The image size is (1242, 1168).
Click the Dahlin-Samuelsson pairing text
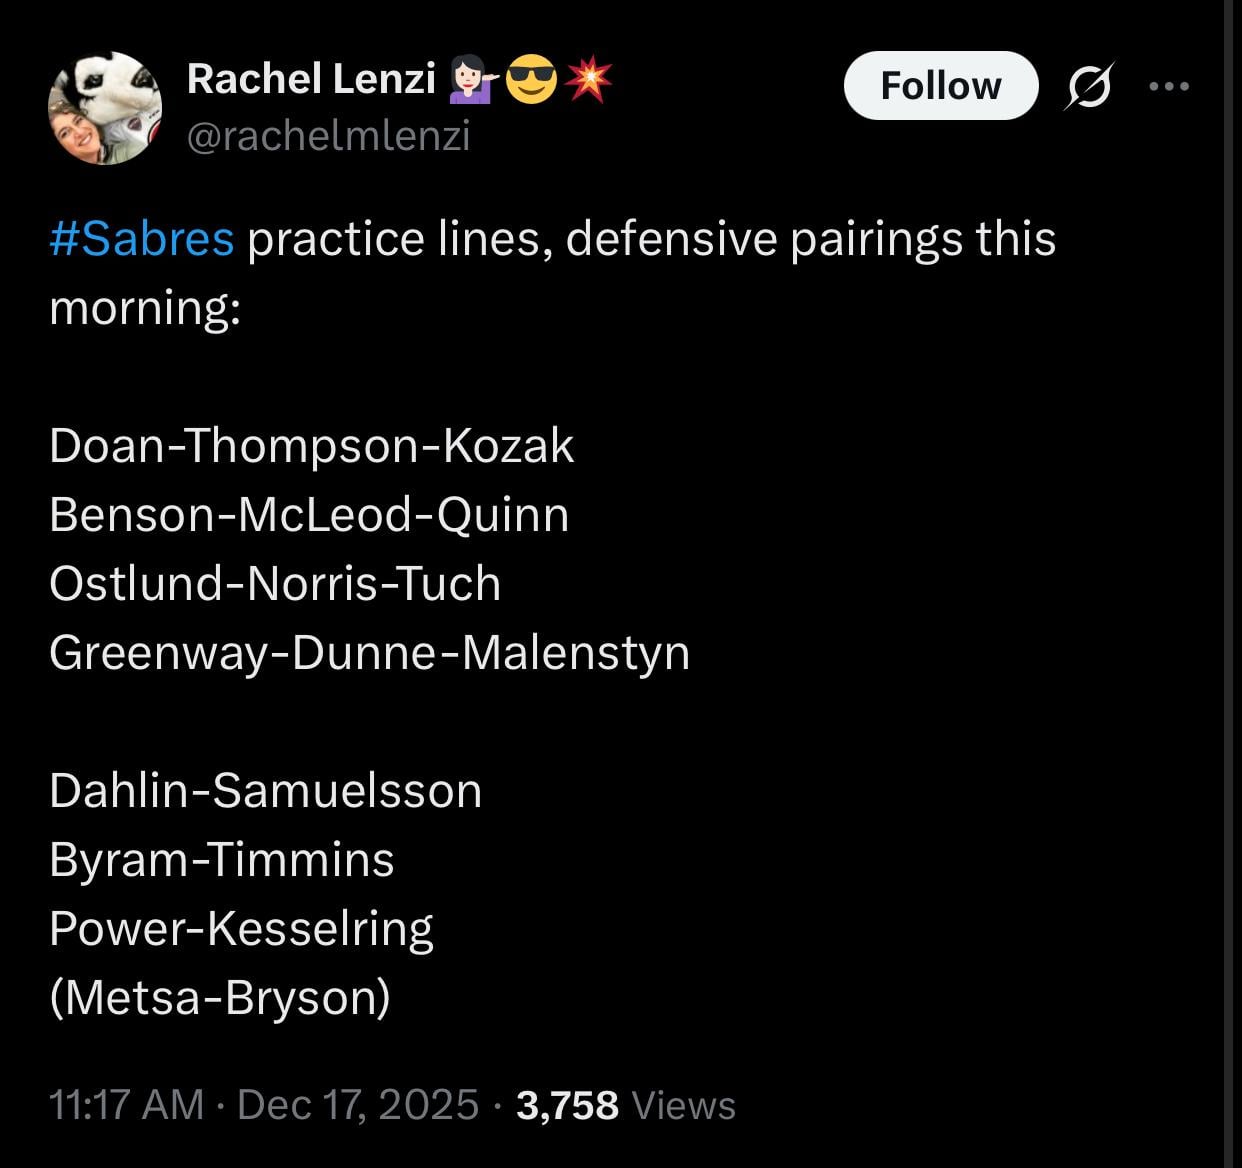[265, 791]
